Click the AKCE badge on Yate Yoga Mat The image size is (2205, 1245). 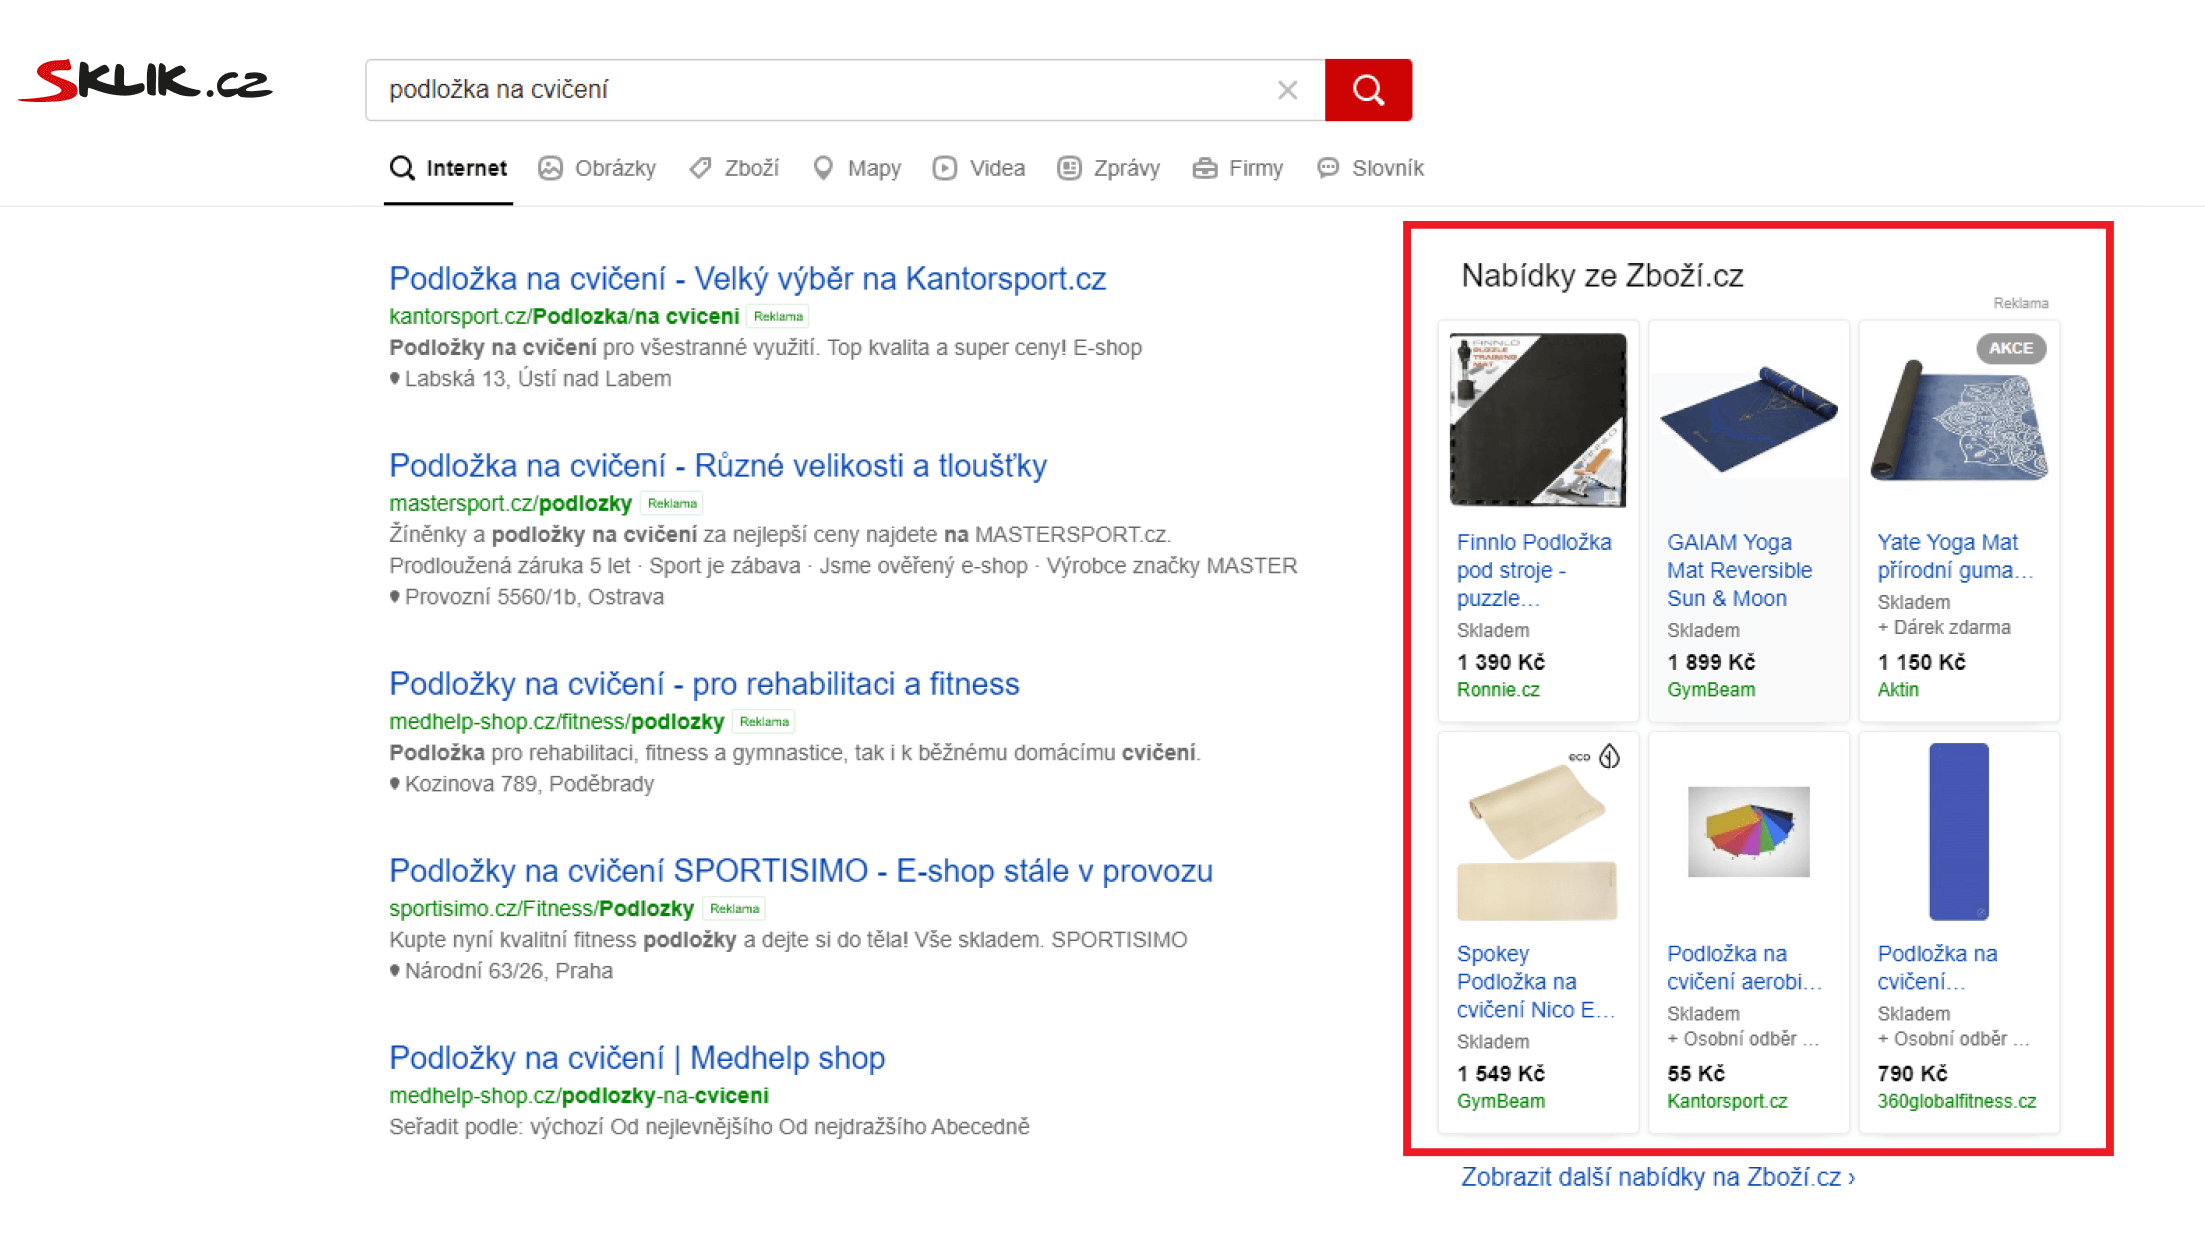(2011, 348)
